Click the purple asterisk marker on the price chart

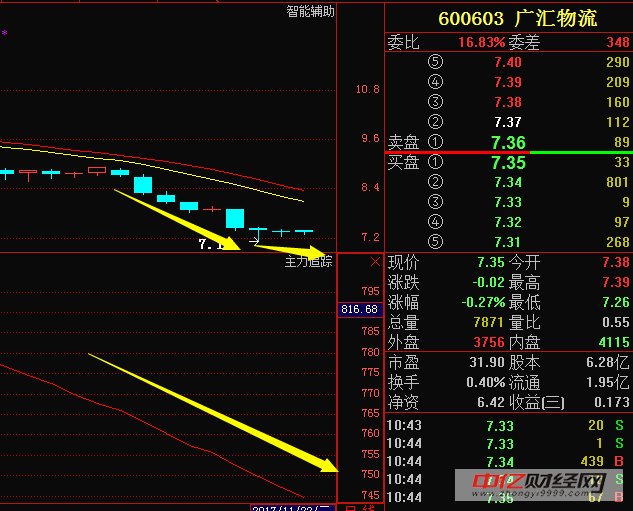(4, 33)
